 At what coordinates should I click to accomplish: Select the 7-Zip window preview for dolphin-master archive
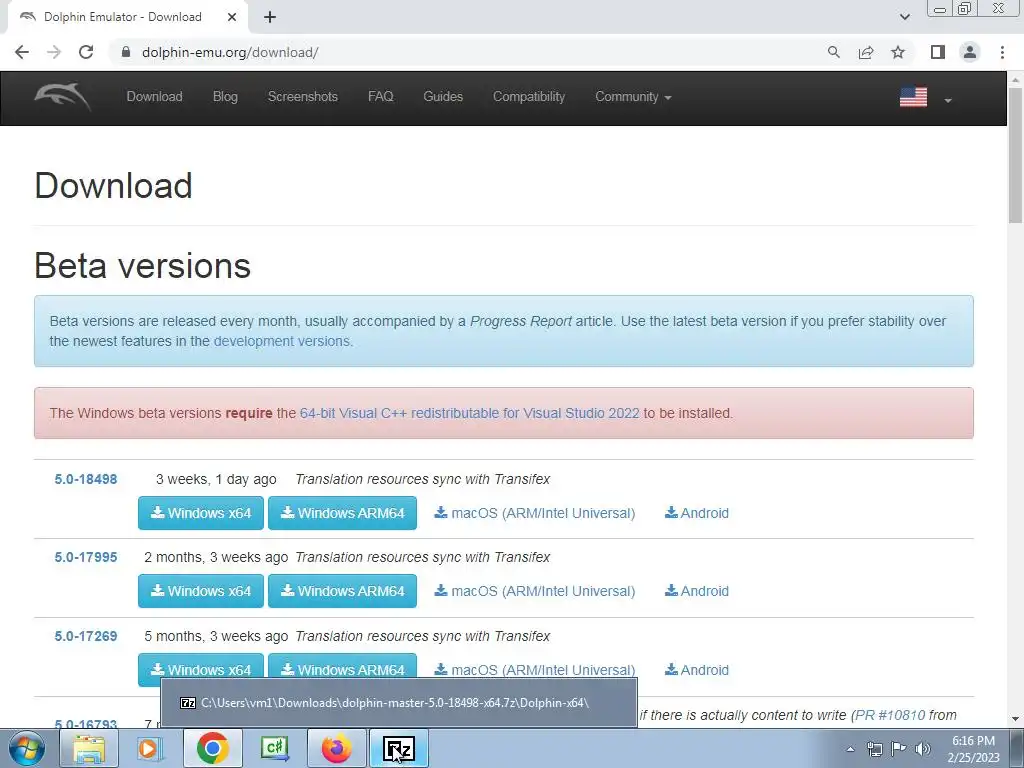pos(399,703)
